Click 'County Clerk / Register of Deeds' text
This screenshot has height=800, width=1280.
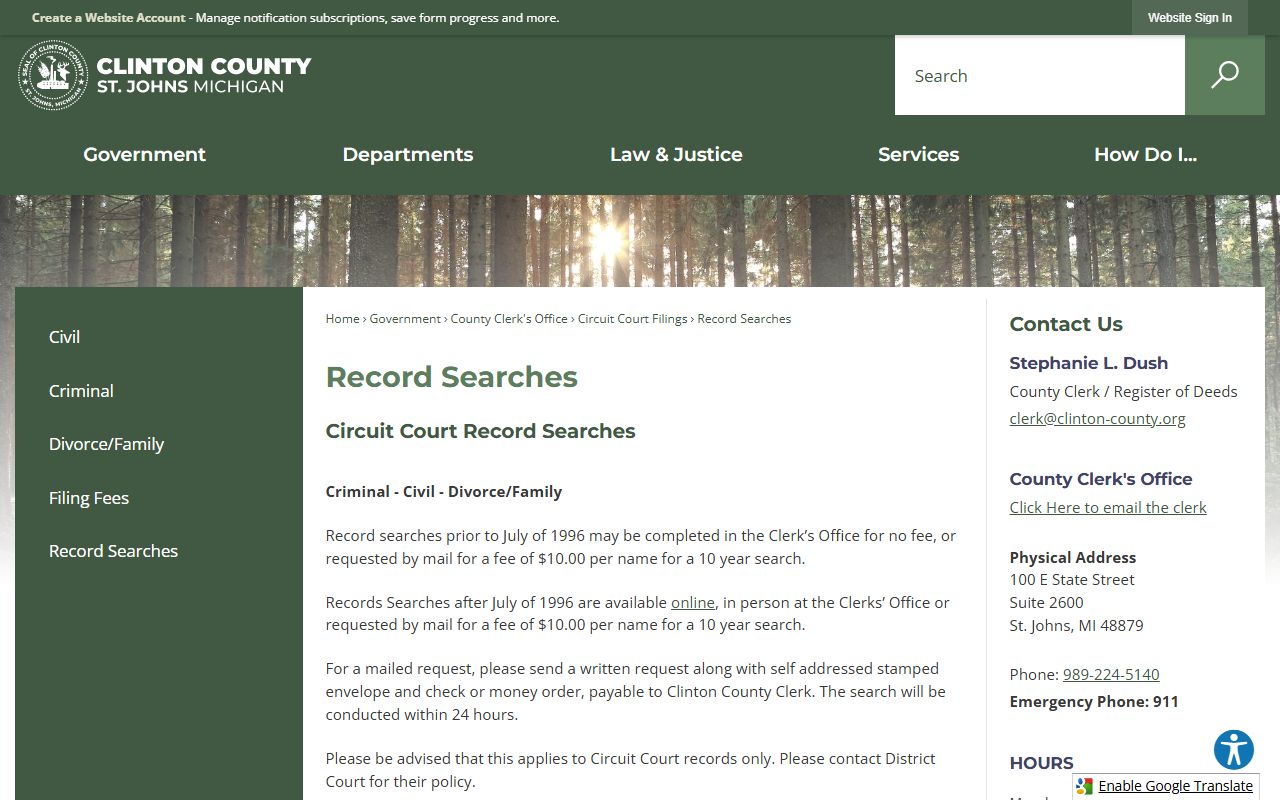pyautogui.click(x=1124, y=392)
